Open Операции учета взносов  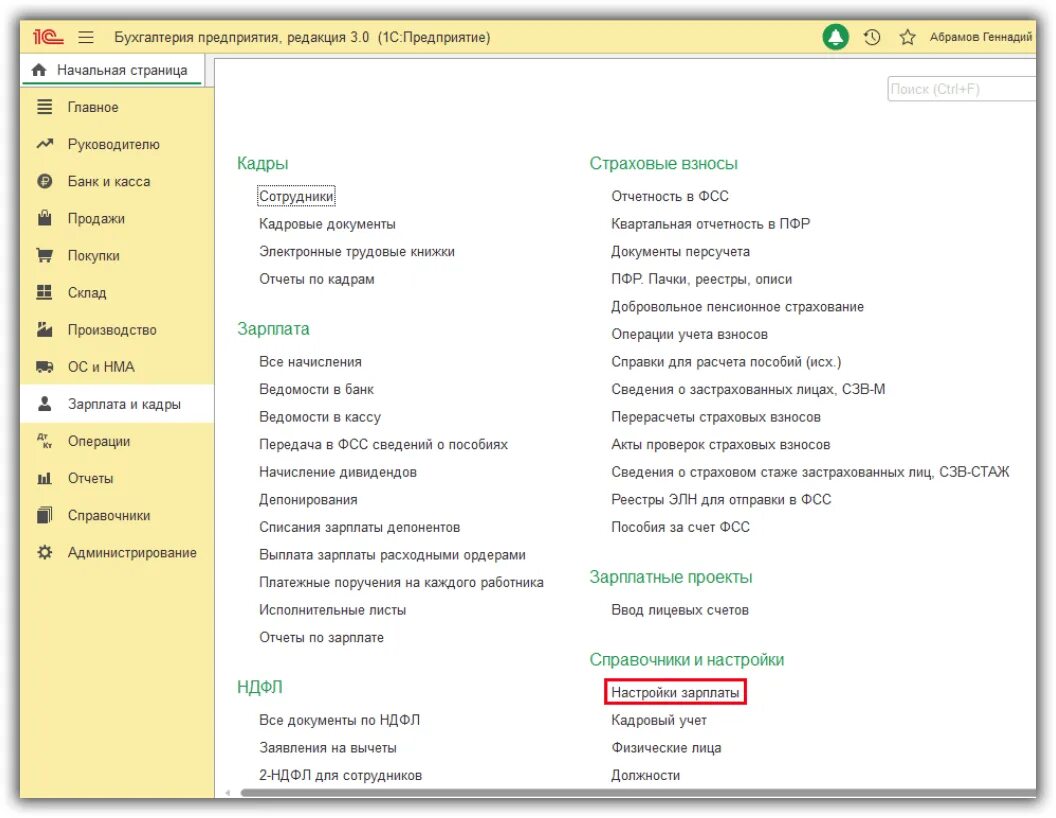coord(690,334)
